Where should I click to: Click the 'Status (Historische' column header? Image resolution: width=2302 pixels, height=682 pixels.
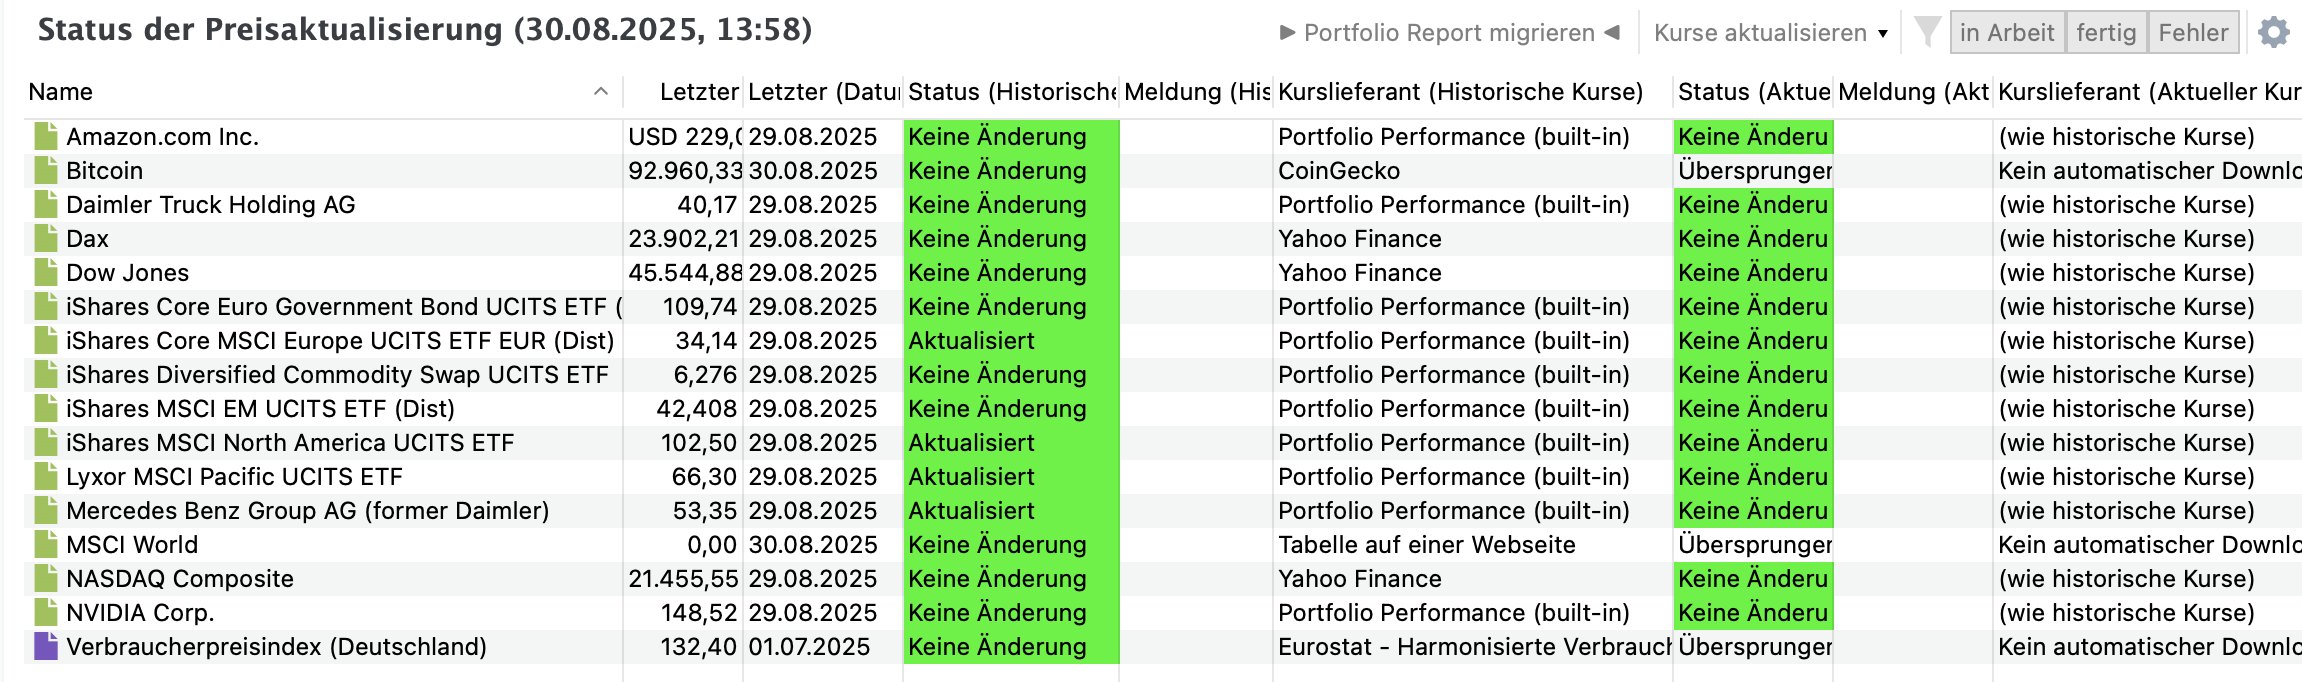click(x=1011, y=92)
